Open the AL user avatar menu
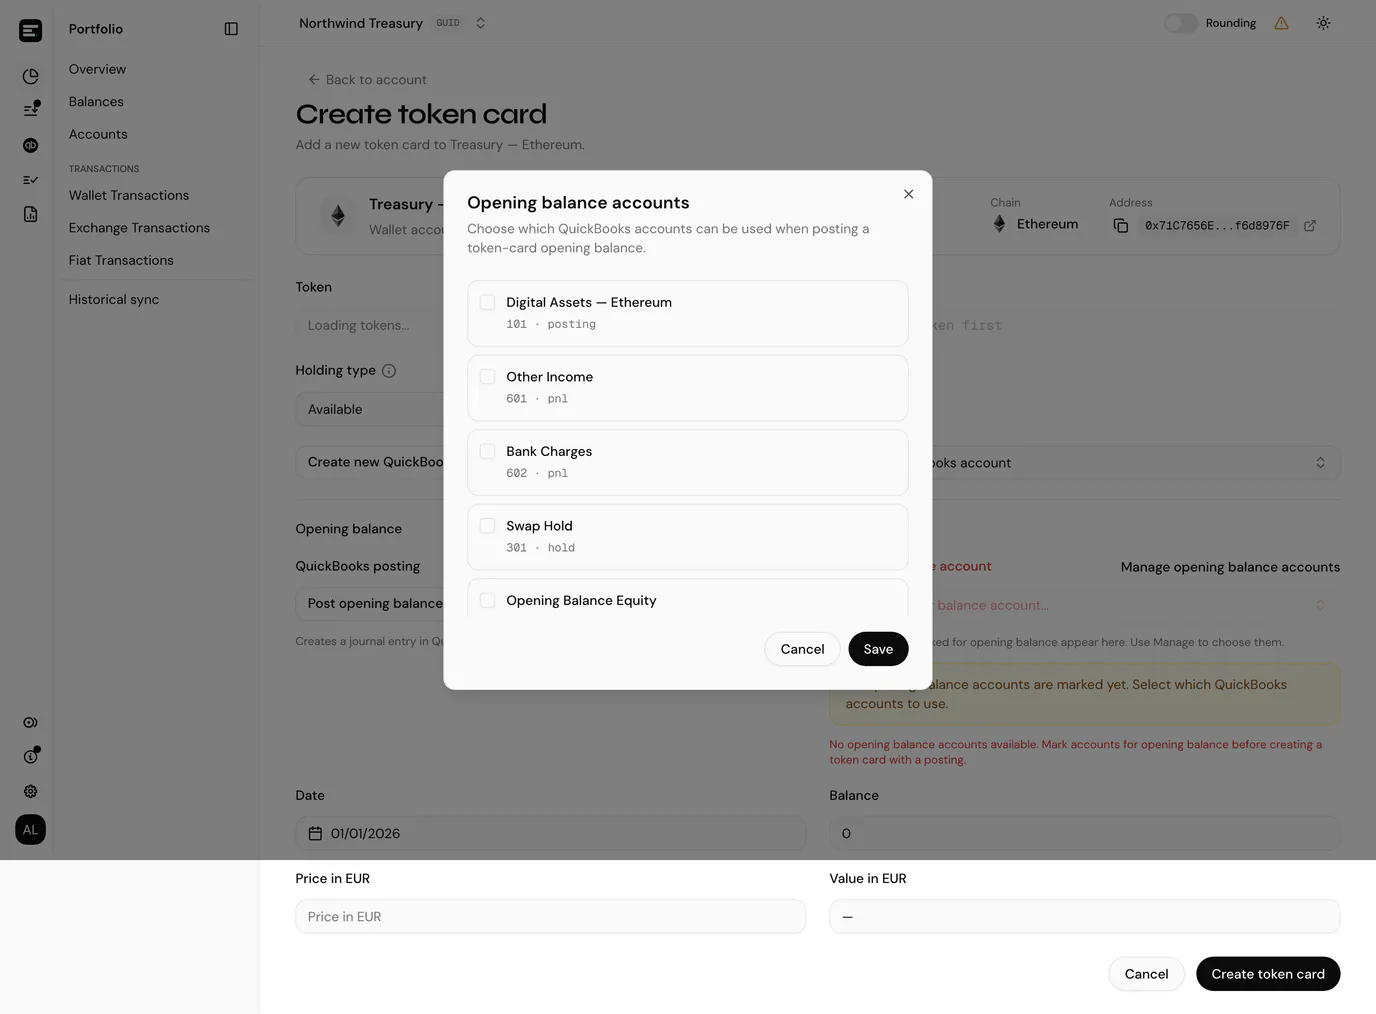 coord(31,830)
